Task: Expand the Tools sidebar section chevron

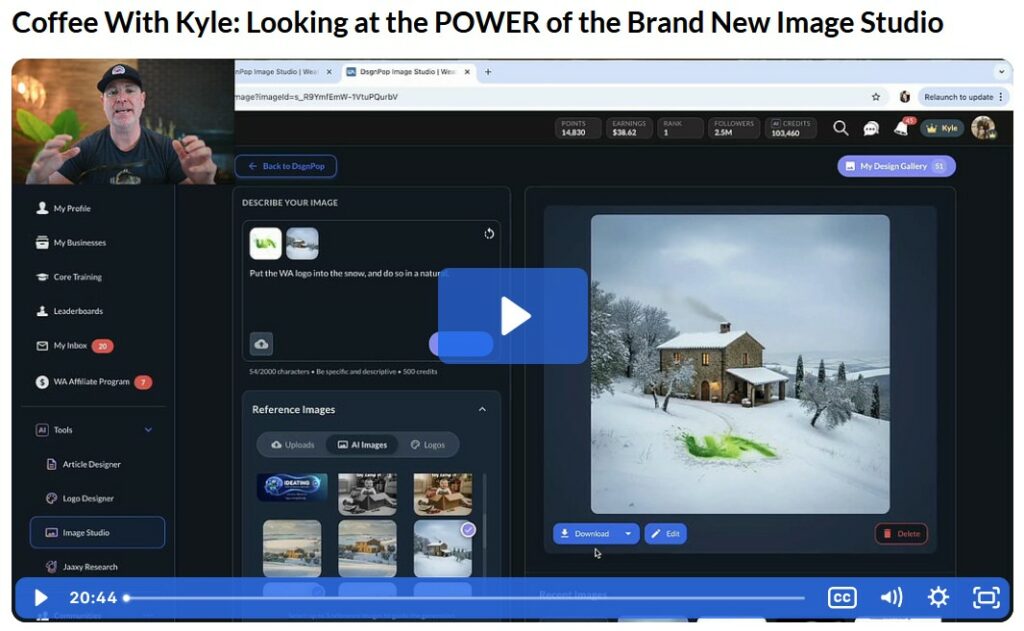Action: [x=149, y=430]
